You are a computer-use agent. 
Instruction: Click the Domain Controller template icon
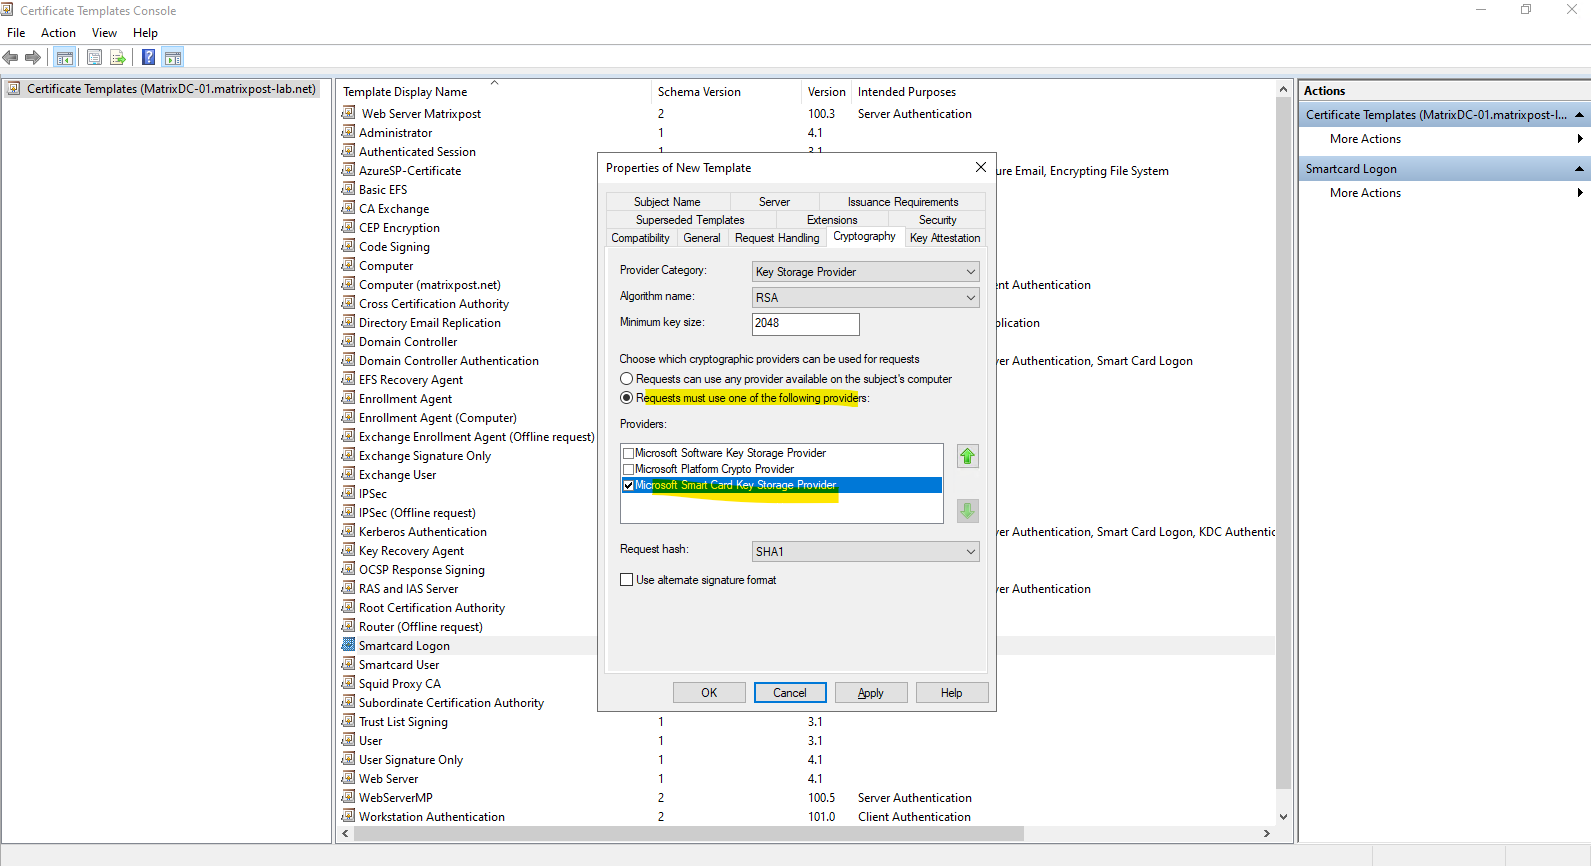[348, 341]
